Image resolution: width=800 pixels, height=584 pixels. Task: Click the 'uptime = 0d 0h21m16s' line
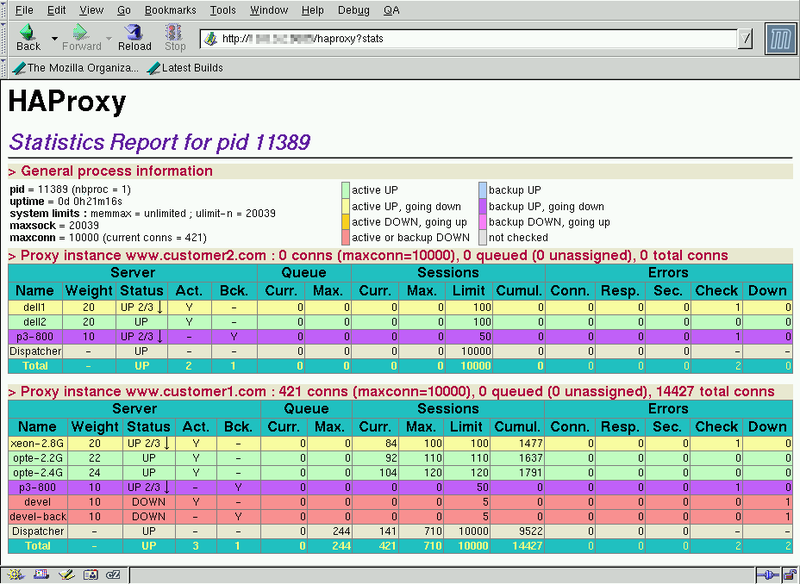tap(66, 201)
